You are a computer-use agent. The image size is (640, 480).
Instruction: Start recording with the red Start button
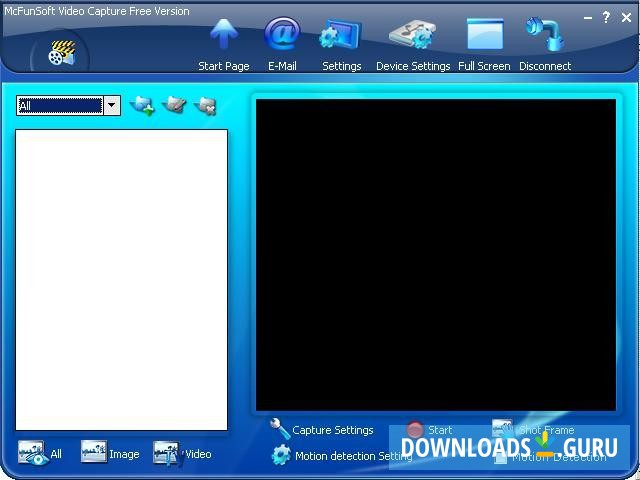click(x=429, y=430)
